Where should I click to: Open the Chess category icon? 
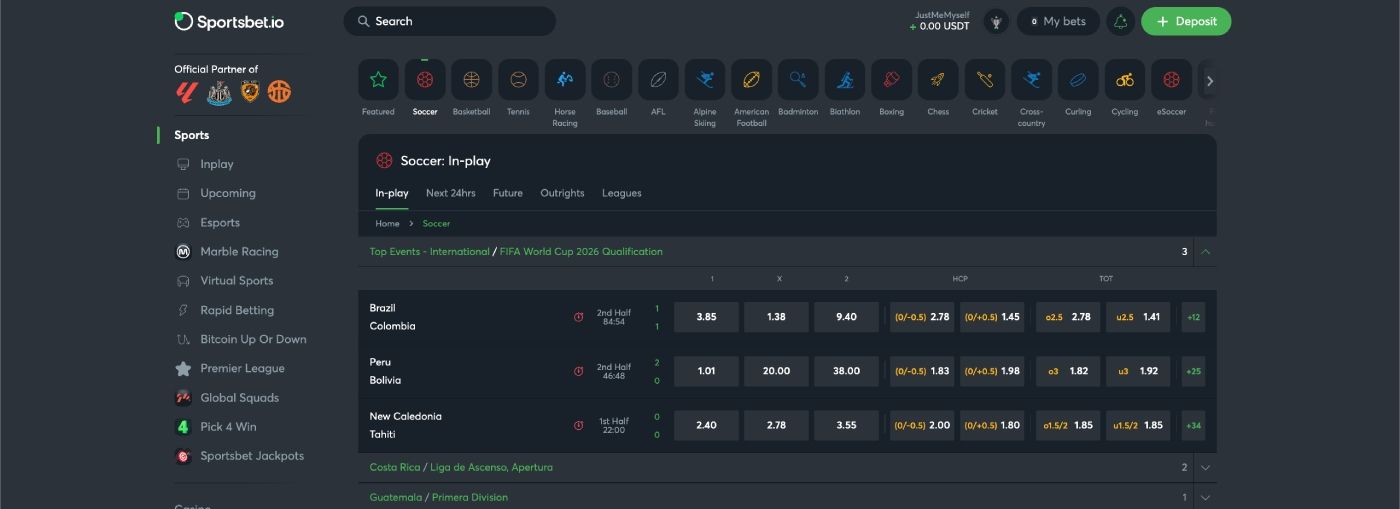click(x=938, y=80)
